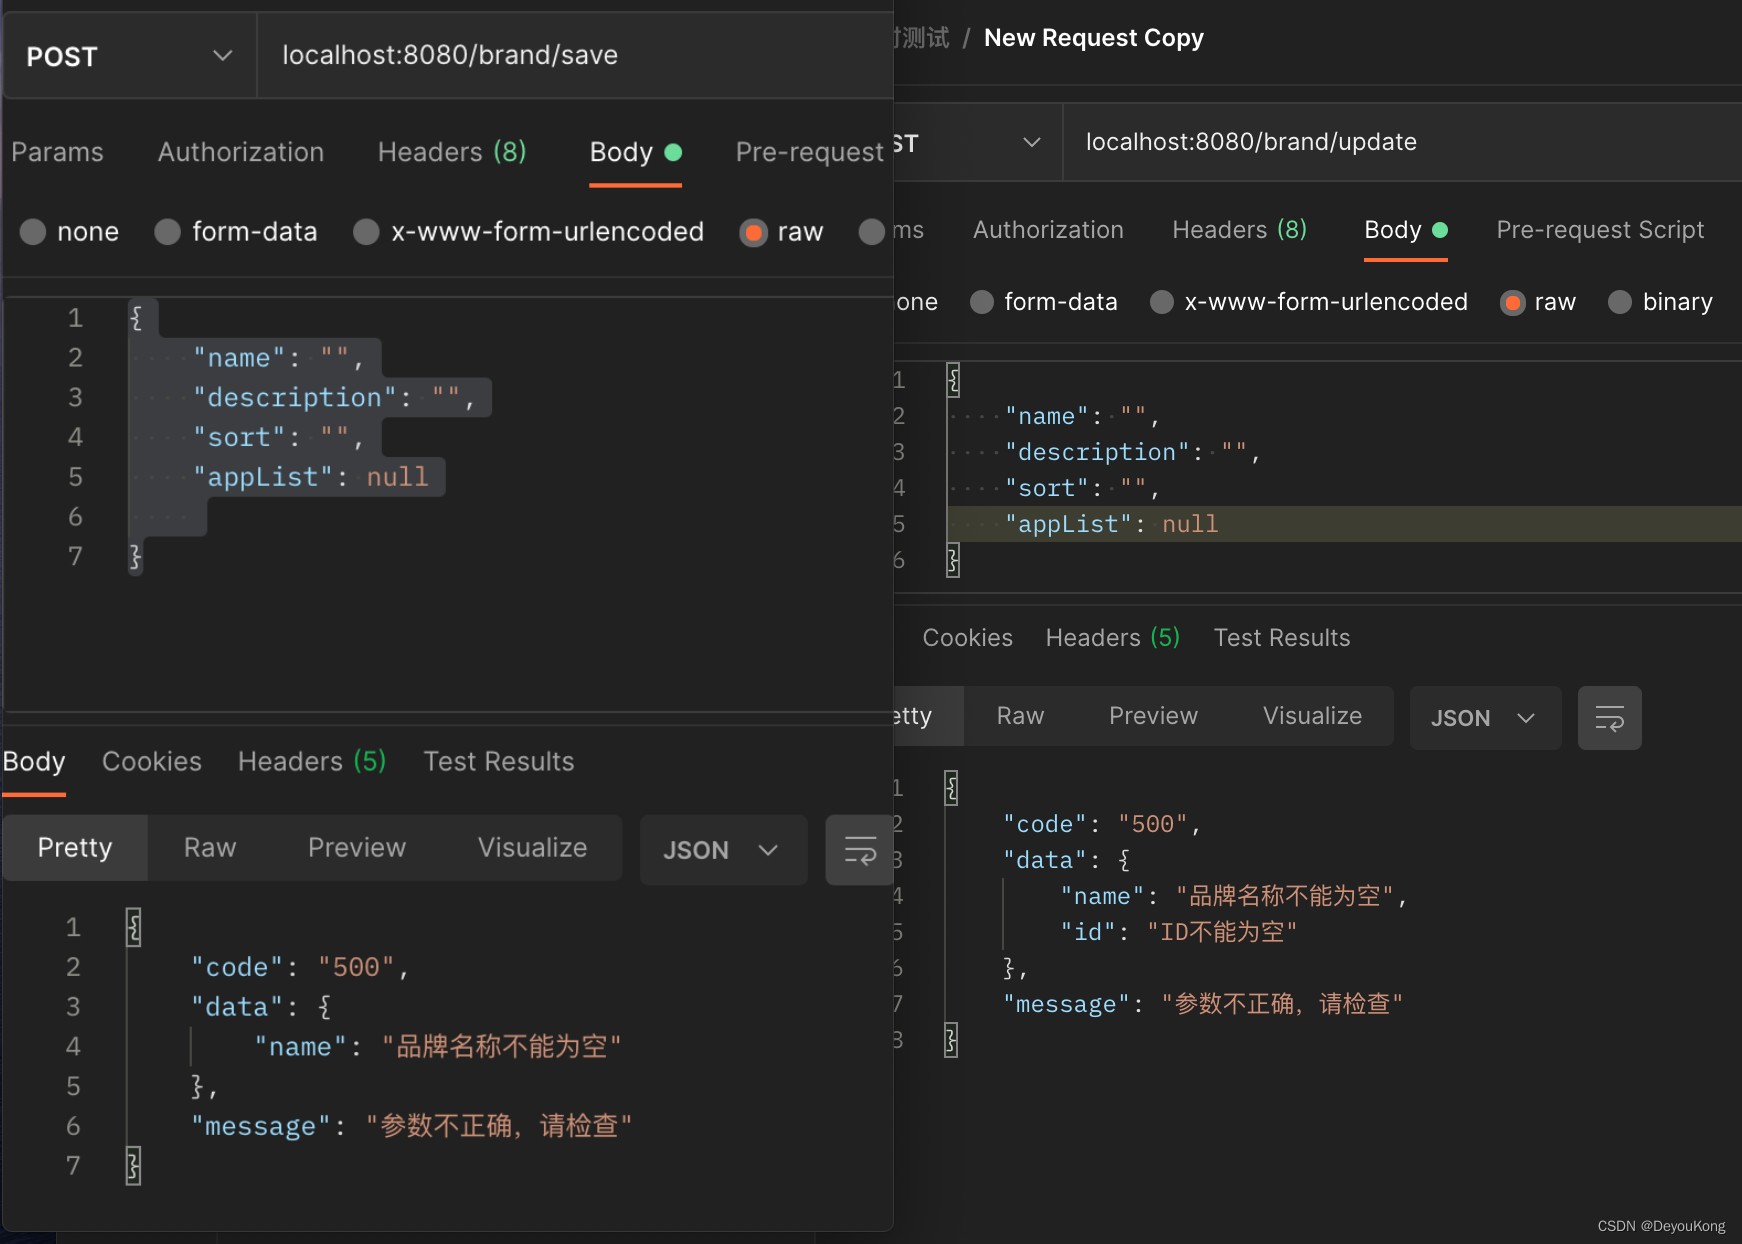Click "code": "500" in save response

(300, 967)
